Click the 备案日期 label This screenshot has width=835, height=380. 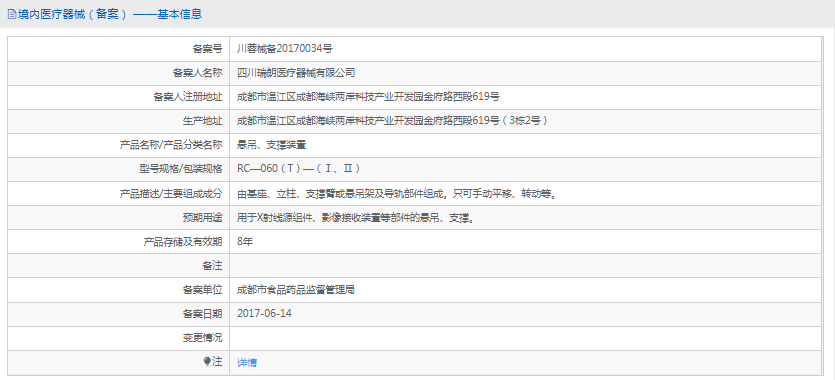[x=202, y=313]
